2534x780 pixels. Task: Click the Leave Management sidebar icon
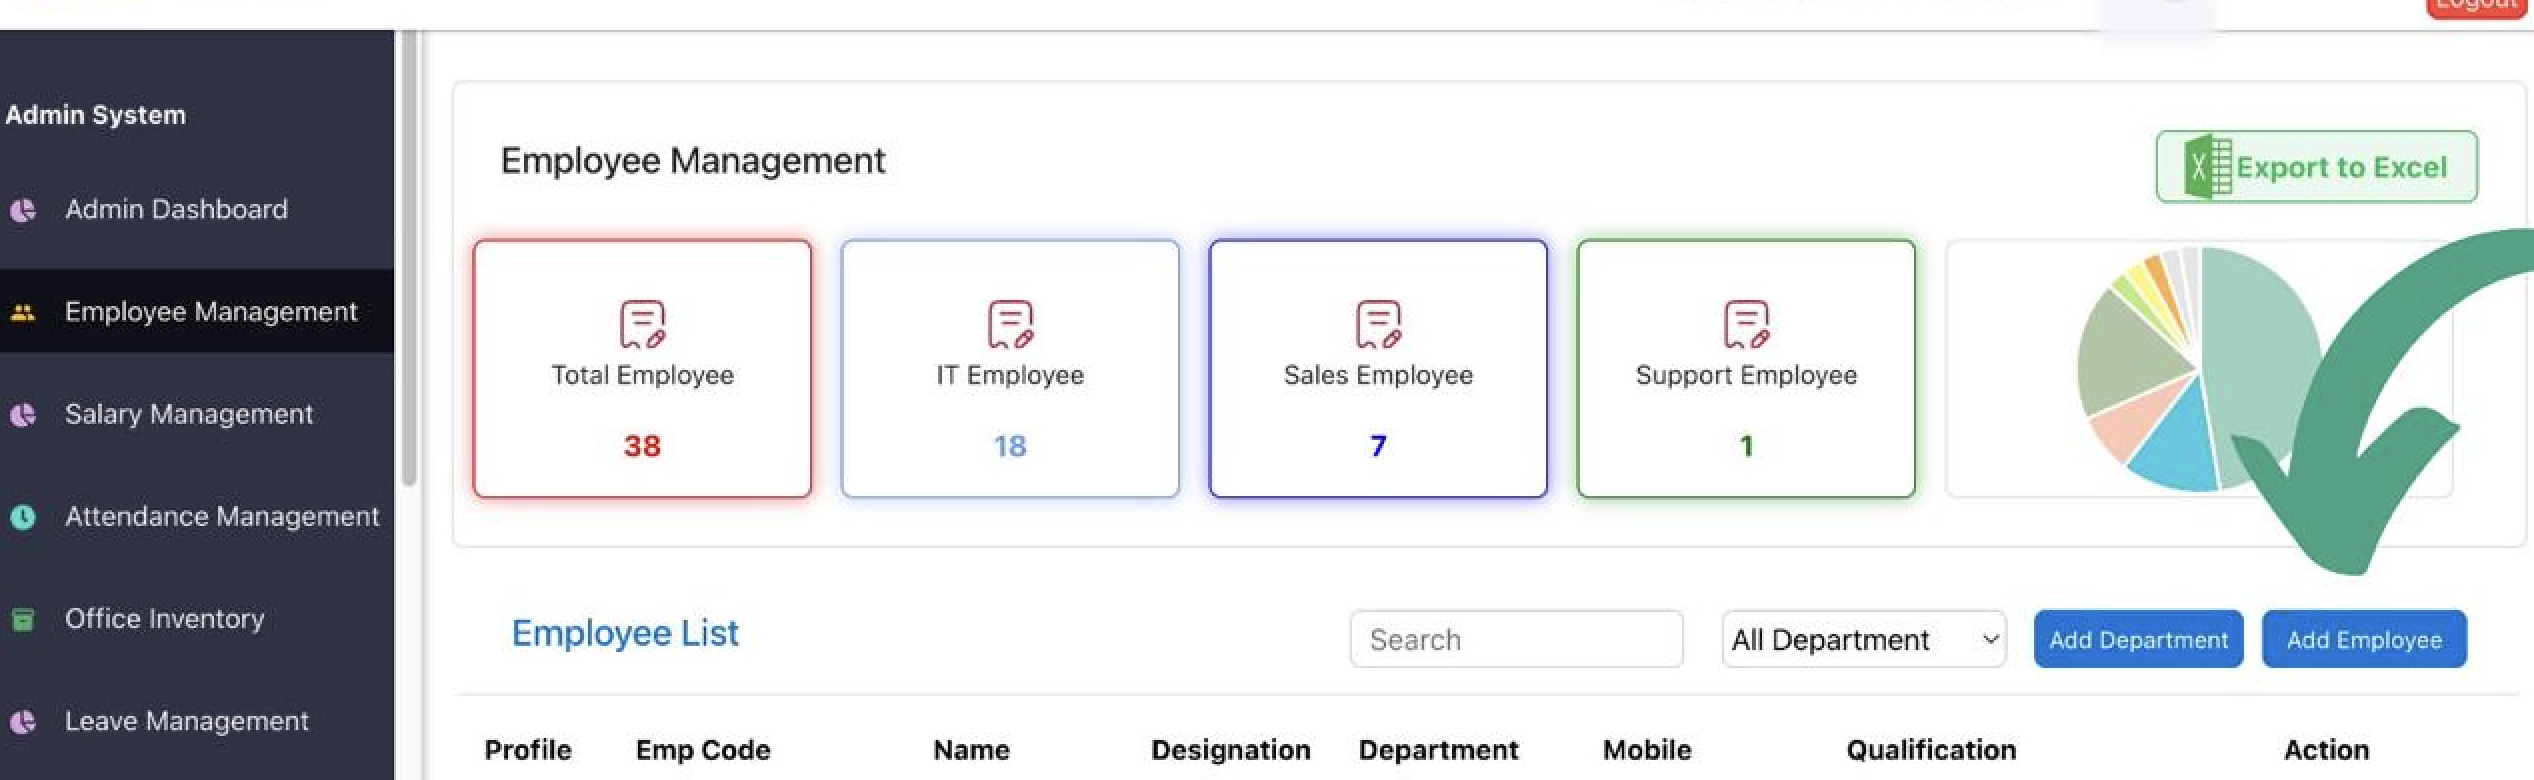(23, 722)
